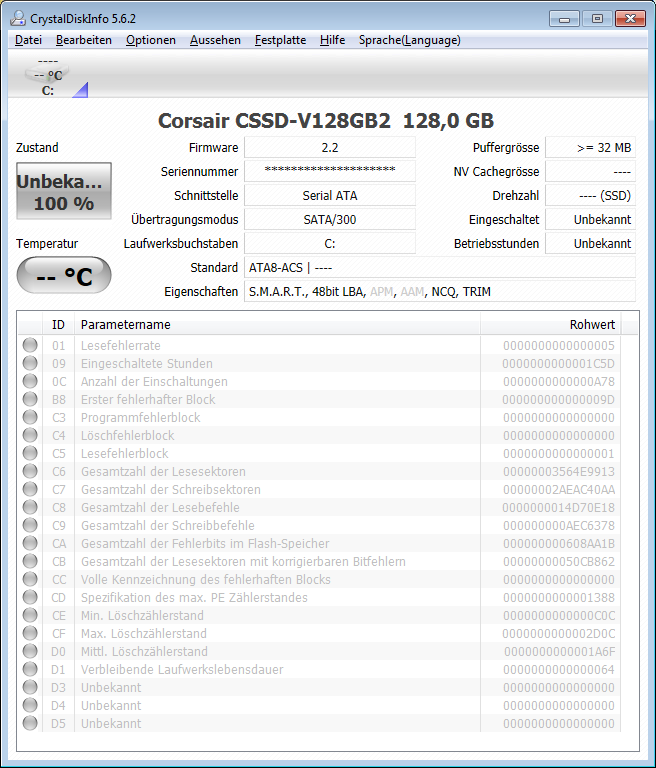Click the NV Cachegrösse value field

tap(590, 171)
